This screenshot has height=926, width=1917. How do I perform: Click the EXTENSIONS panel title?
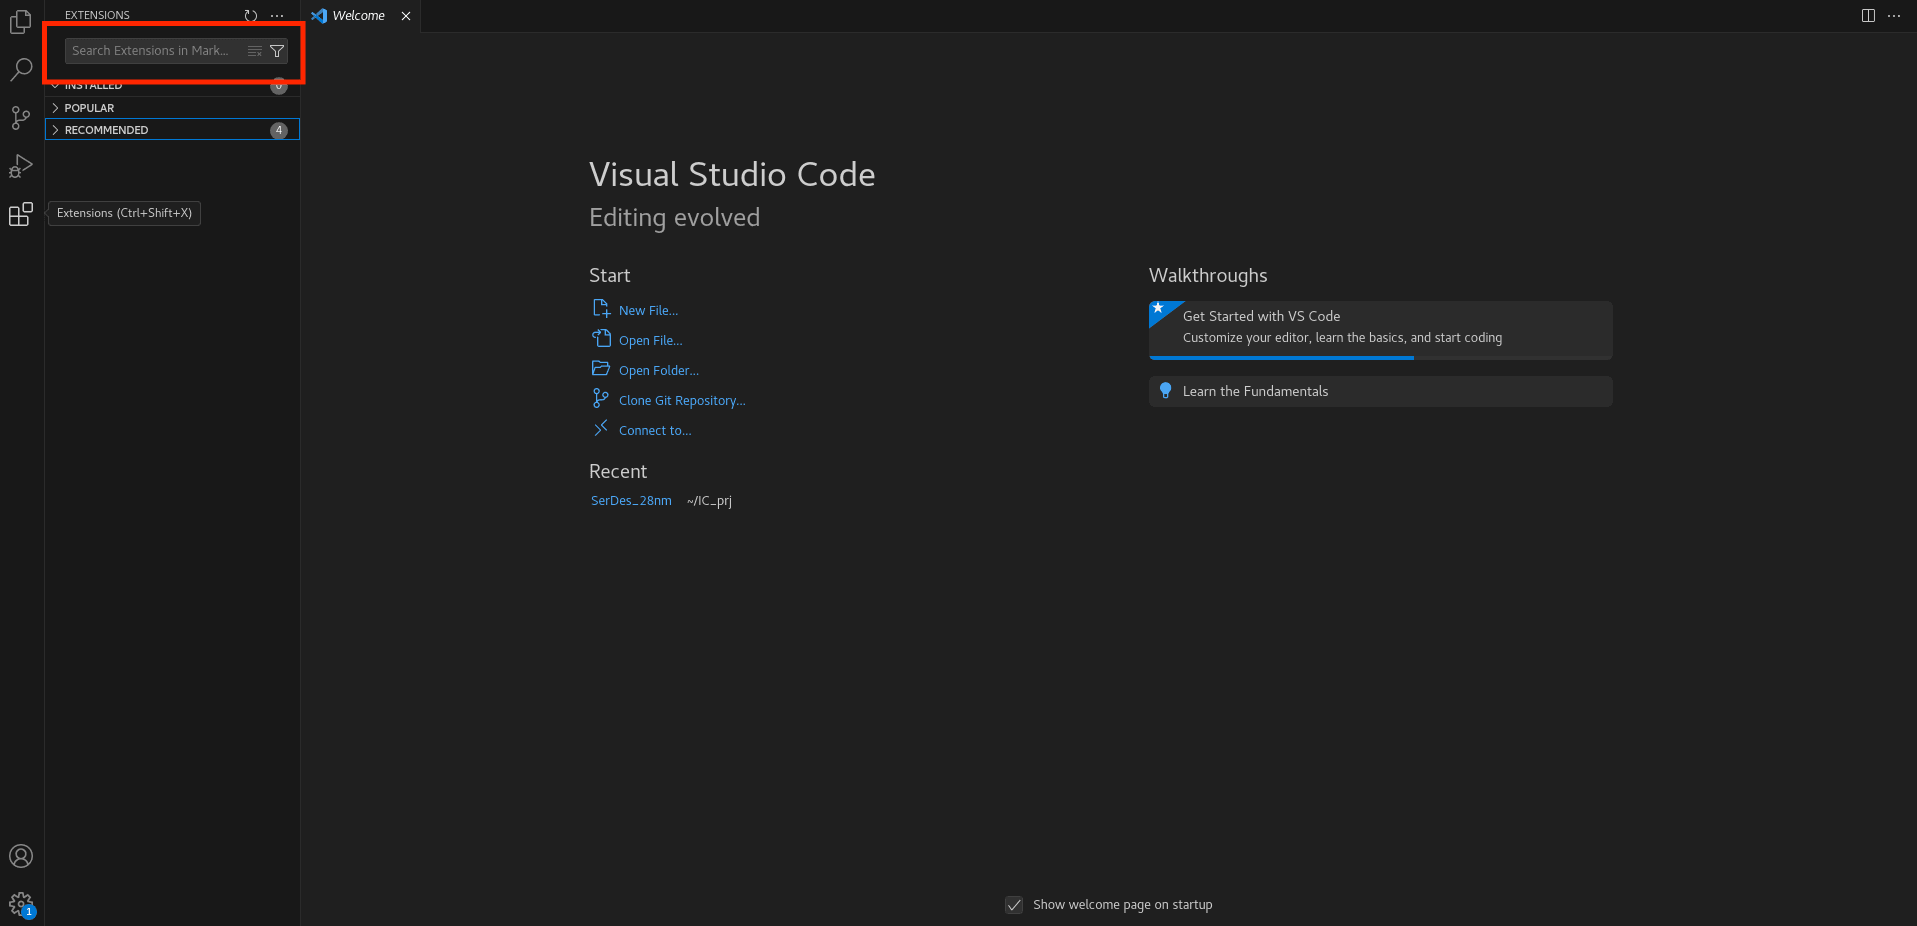(97, 15)
